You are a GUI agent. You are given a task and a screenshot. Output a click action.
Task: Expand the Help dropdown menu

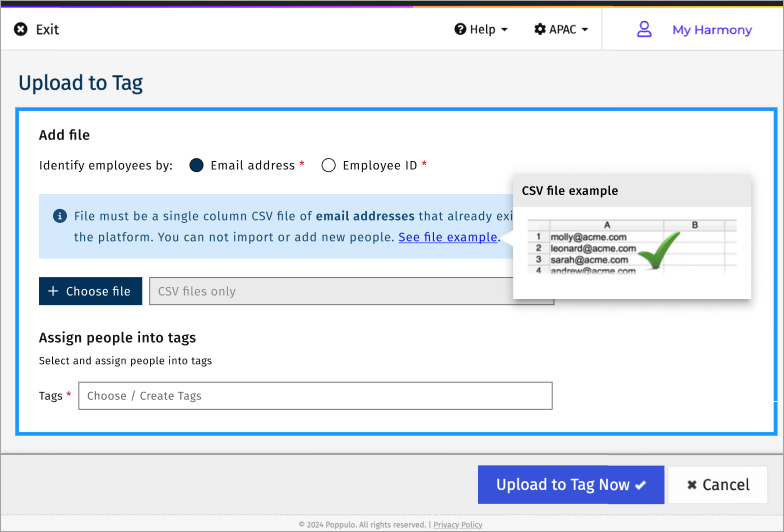[481, 30]
